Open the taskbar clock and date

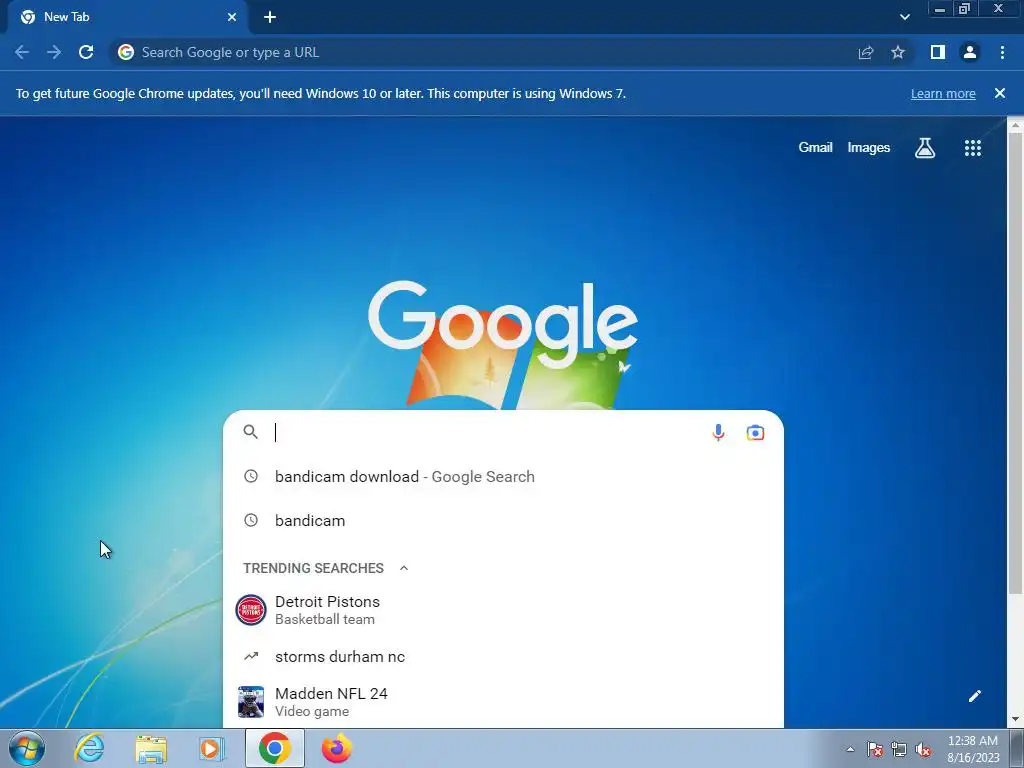pos(973,749)
